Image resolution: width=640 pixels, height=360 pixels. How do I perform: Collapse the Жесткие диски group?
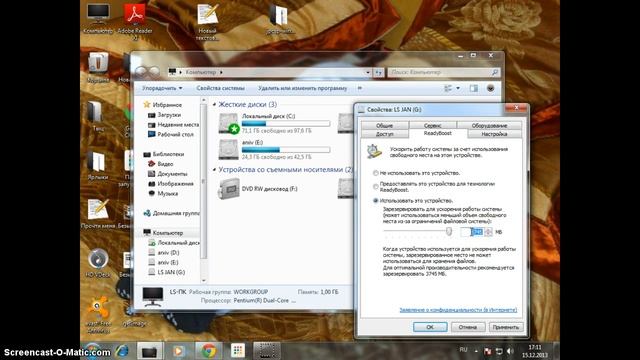coord(214,105)
